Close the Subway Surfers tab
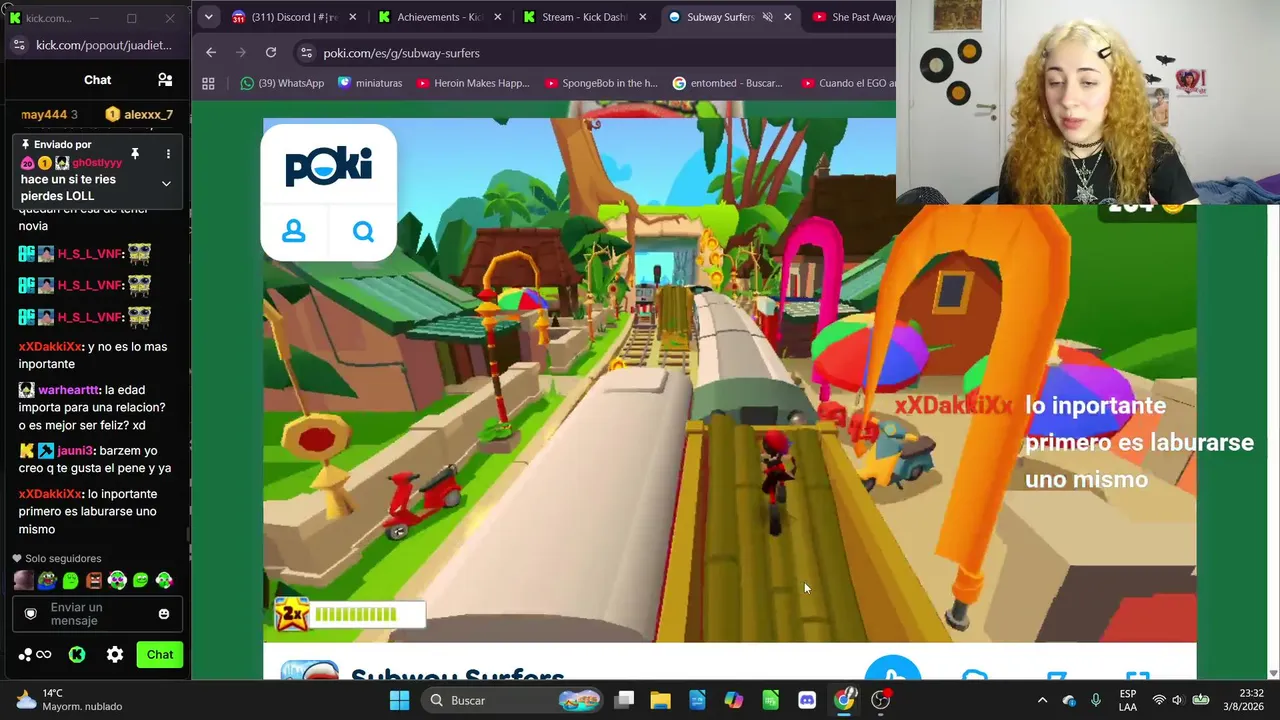The height and width of the screenshot is (720, 1280). coord(788,17)
